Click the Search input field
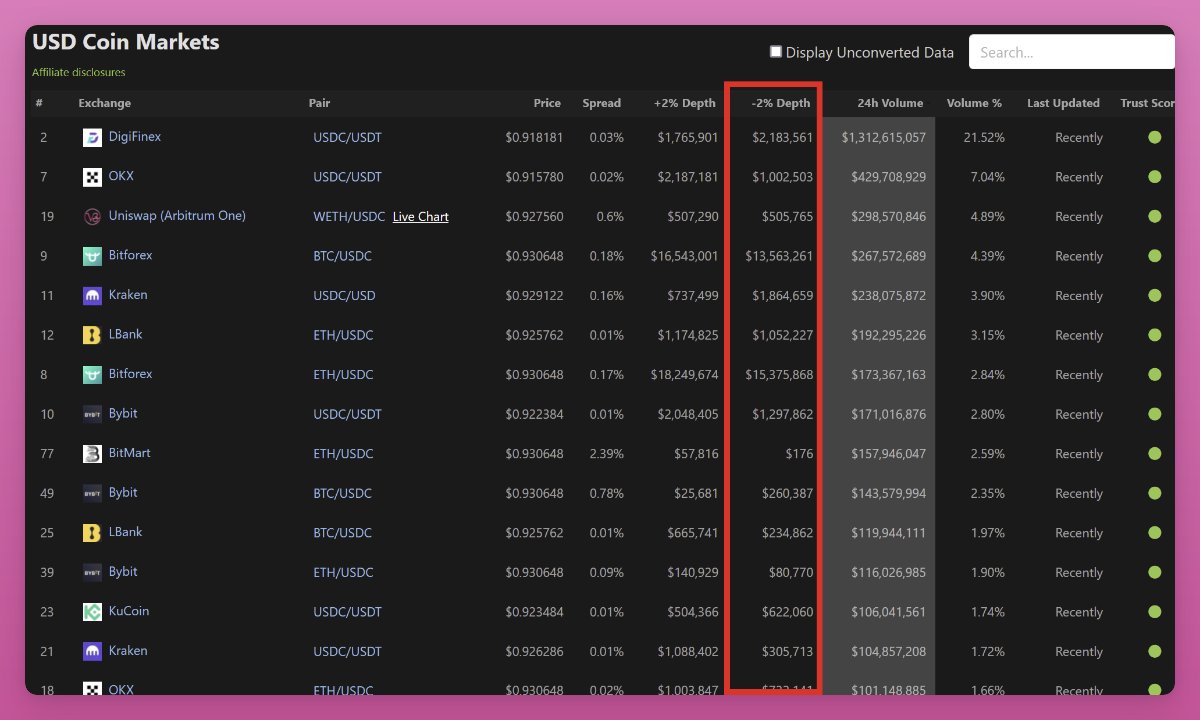Screen dimensions: 1200x720 pyautogui.click(x=1070, y=52)
